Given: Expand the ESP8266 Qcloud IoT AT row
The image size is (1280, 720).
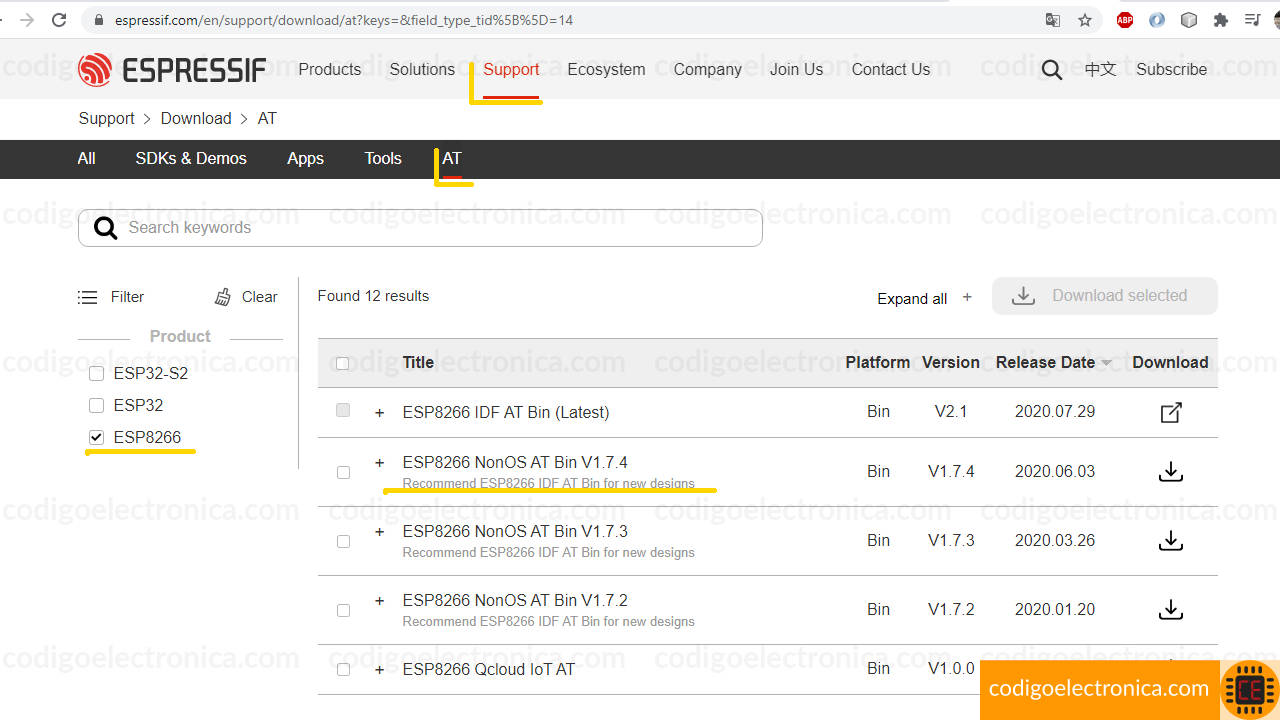Looking at the screenshot, I should pos(379,669).
